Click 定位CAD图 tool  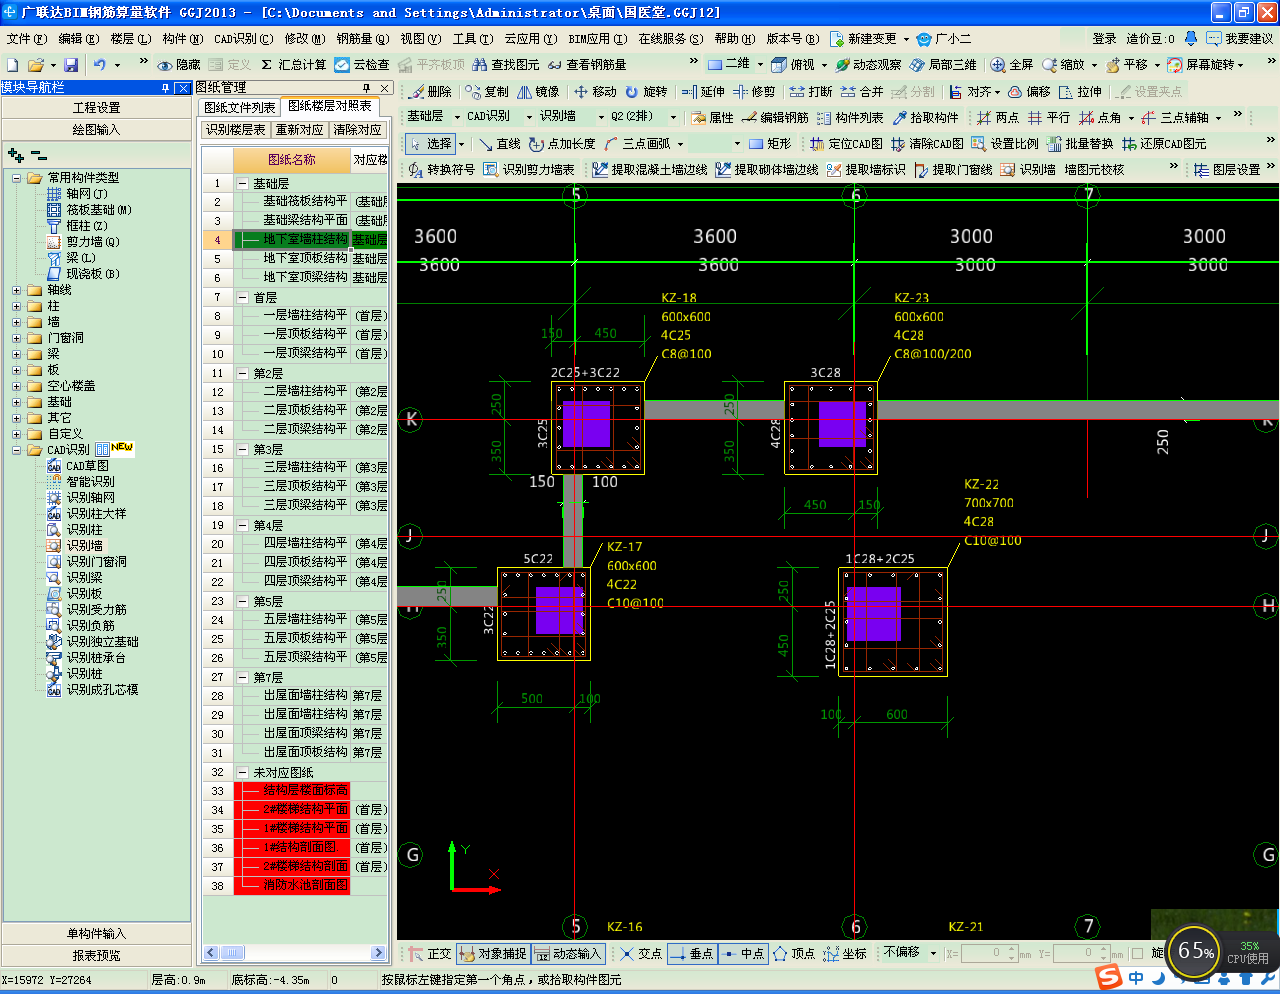[x=847, y=144]
